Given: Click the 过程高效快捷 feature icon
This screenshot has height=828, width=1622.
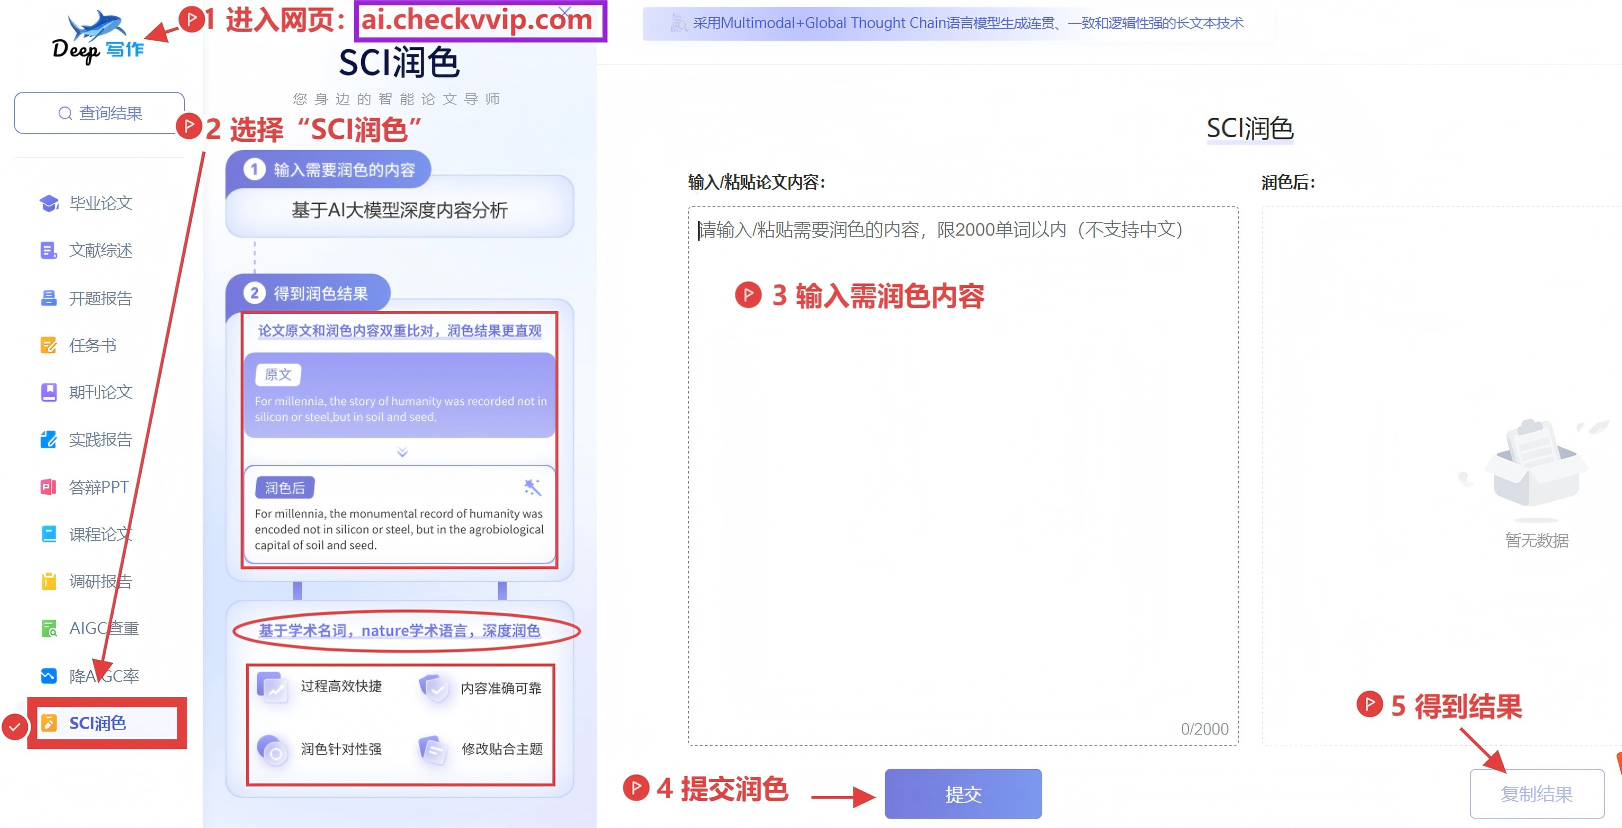Looking at the screenshot, I should coord(273,687).
